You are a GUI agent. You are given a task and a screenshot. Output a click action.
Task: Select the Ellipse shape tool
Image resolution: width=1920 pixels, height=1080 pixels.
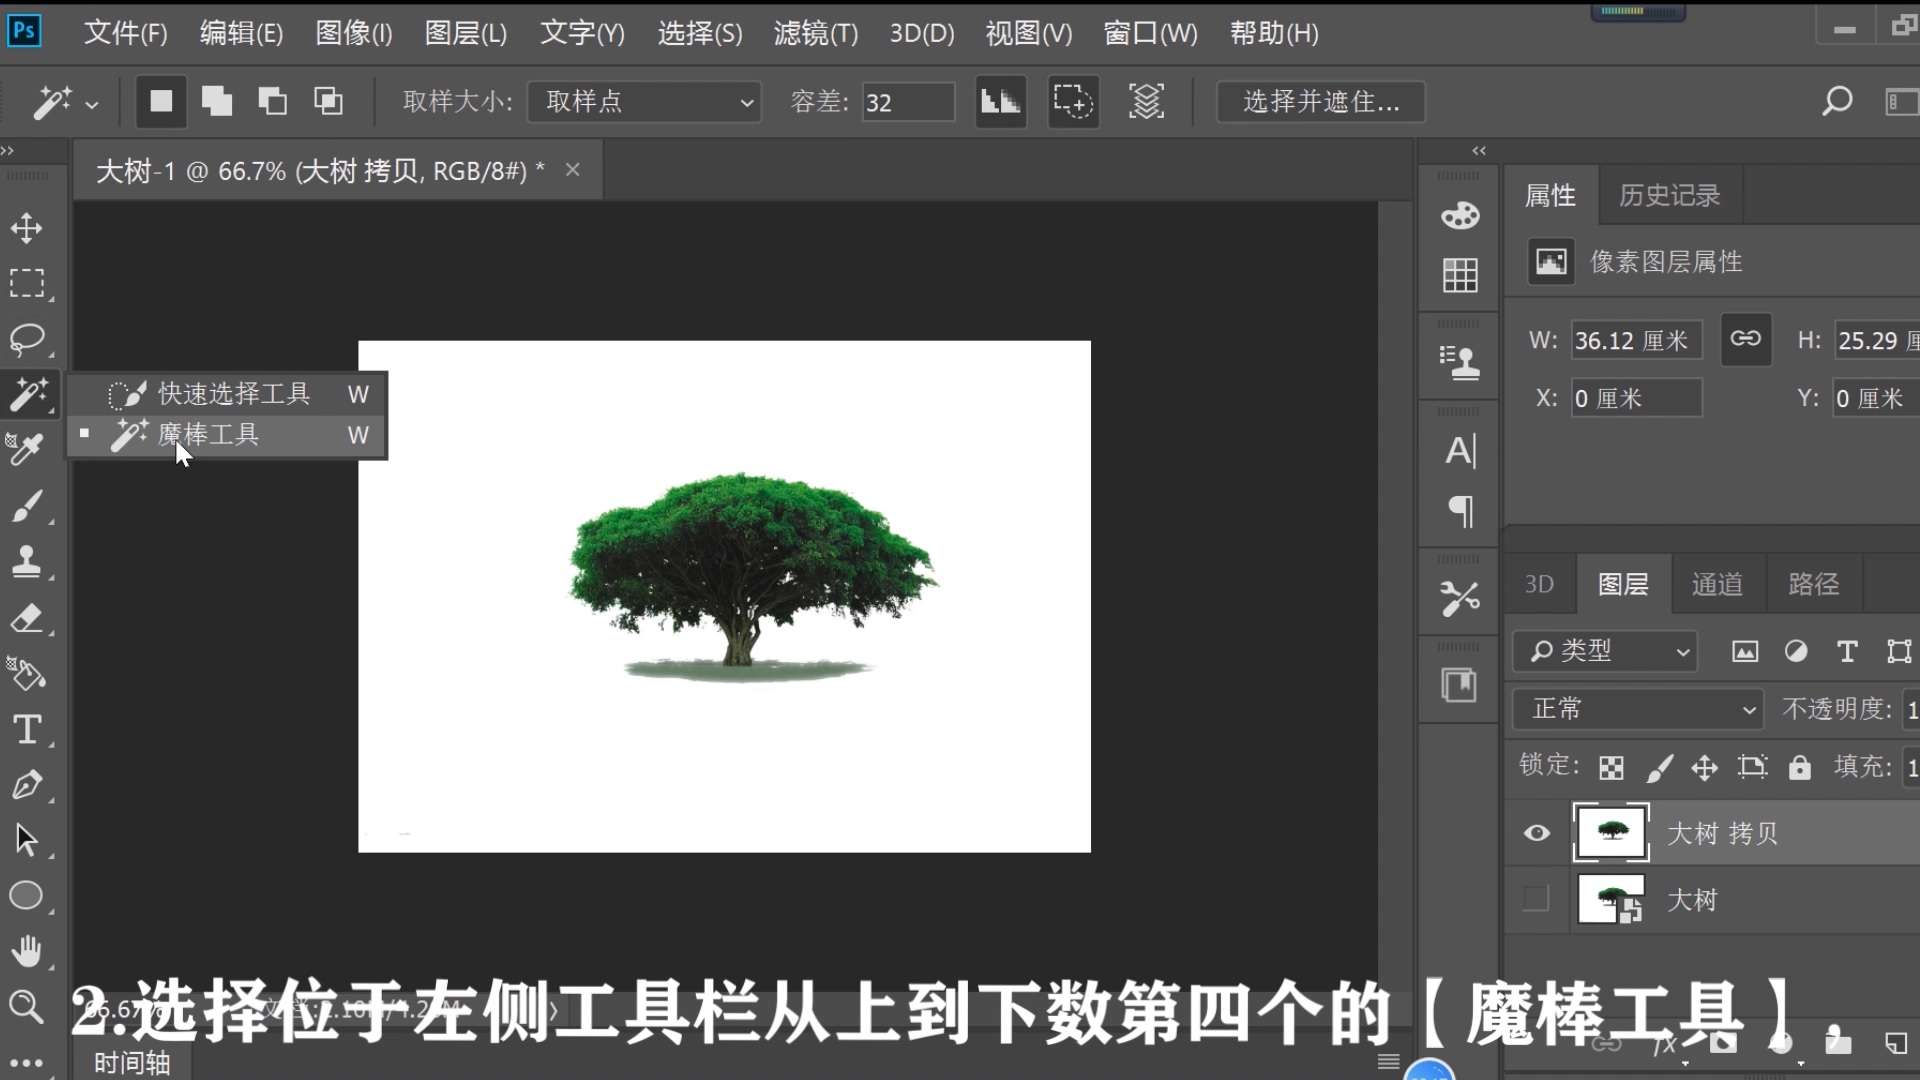pyautogui.click(x=27, y=896)
